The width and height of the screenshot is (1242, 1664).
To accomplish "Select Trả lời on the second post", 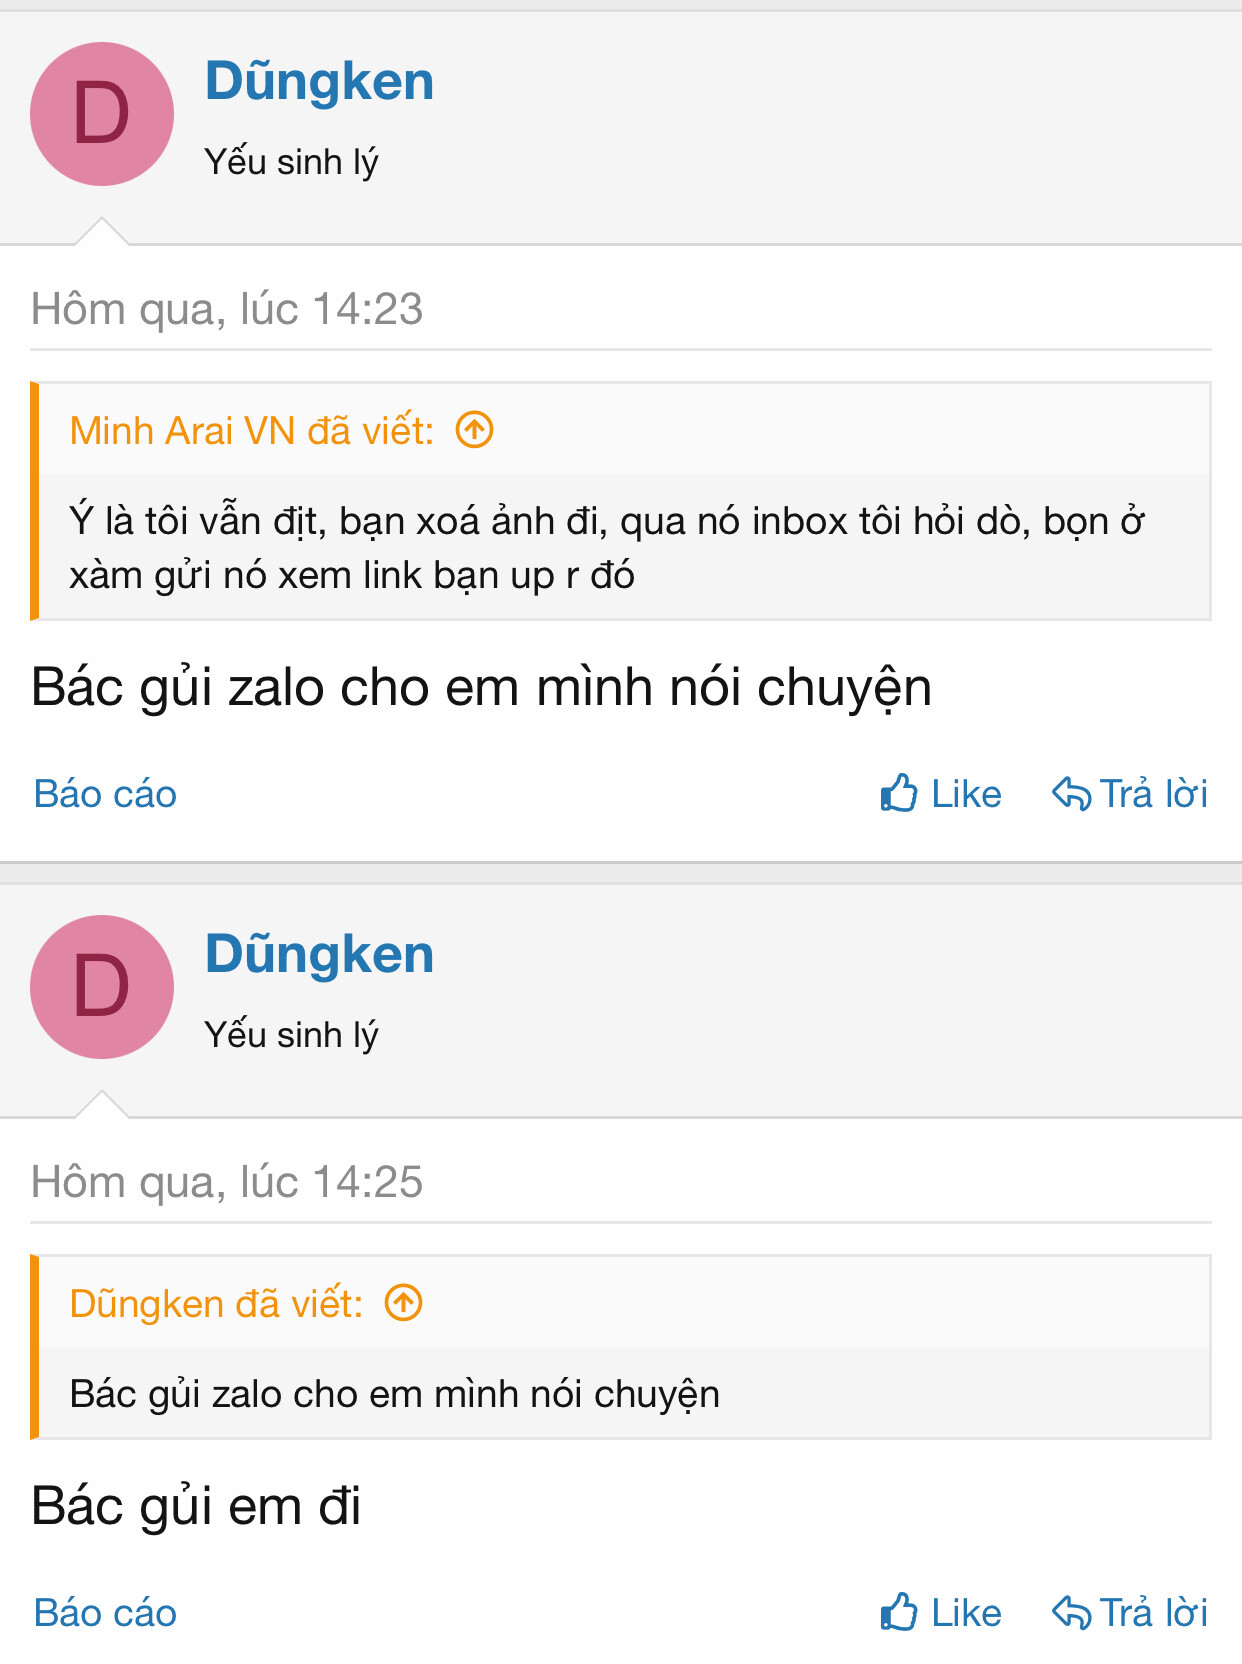I will coord(1130,1613).
